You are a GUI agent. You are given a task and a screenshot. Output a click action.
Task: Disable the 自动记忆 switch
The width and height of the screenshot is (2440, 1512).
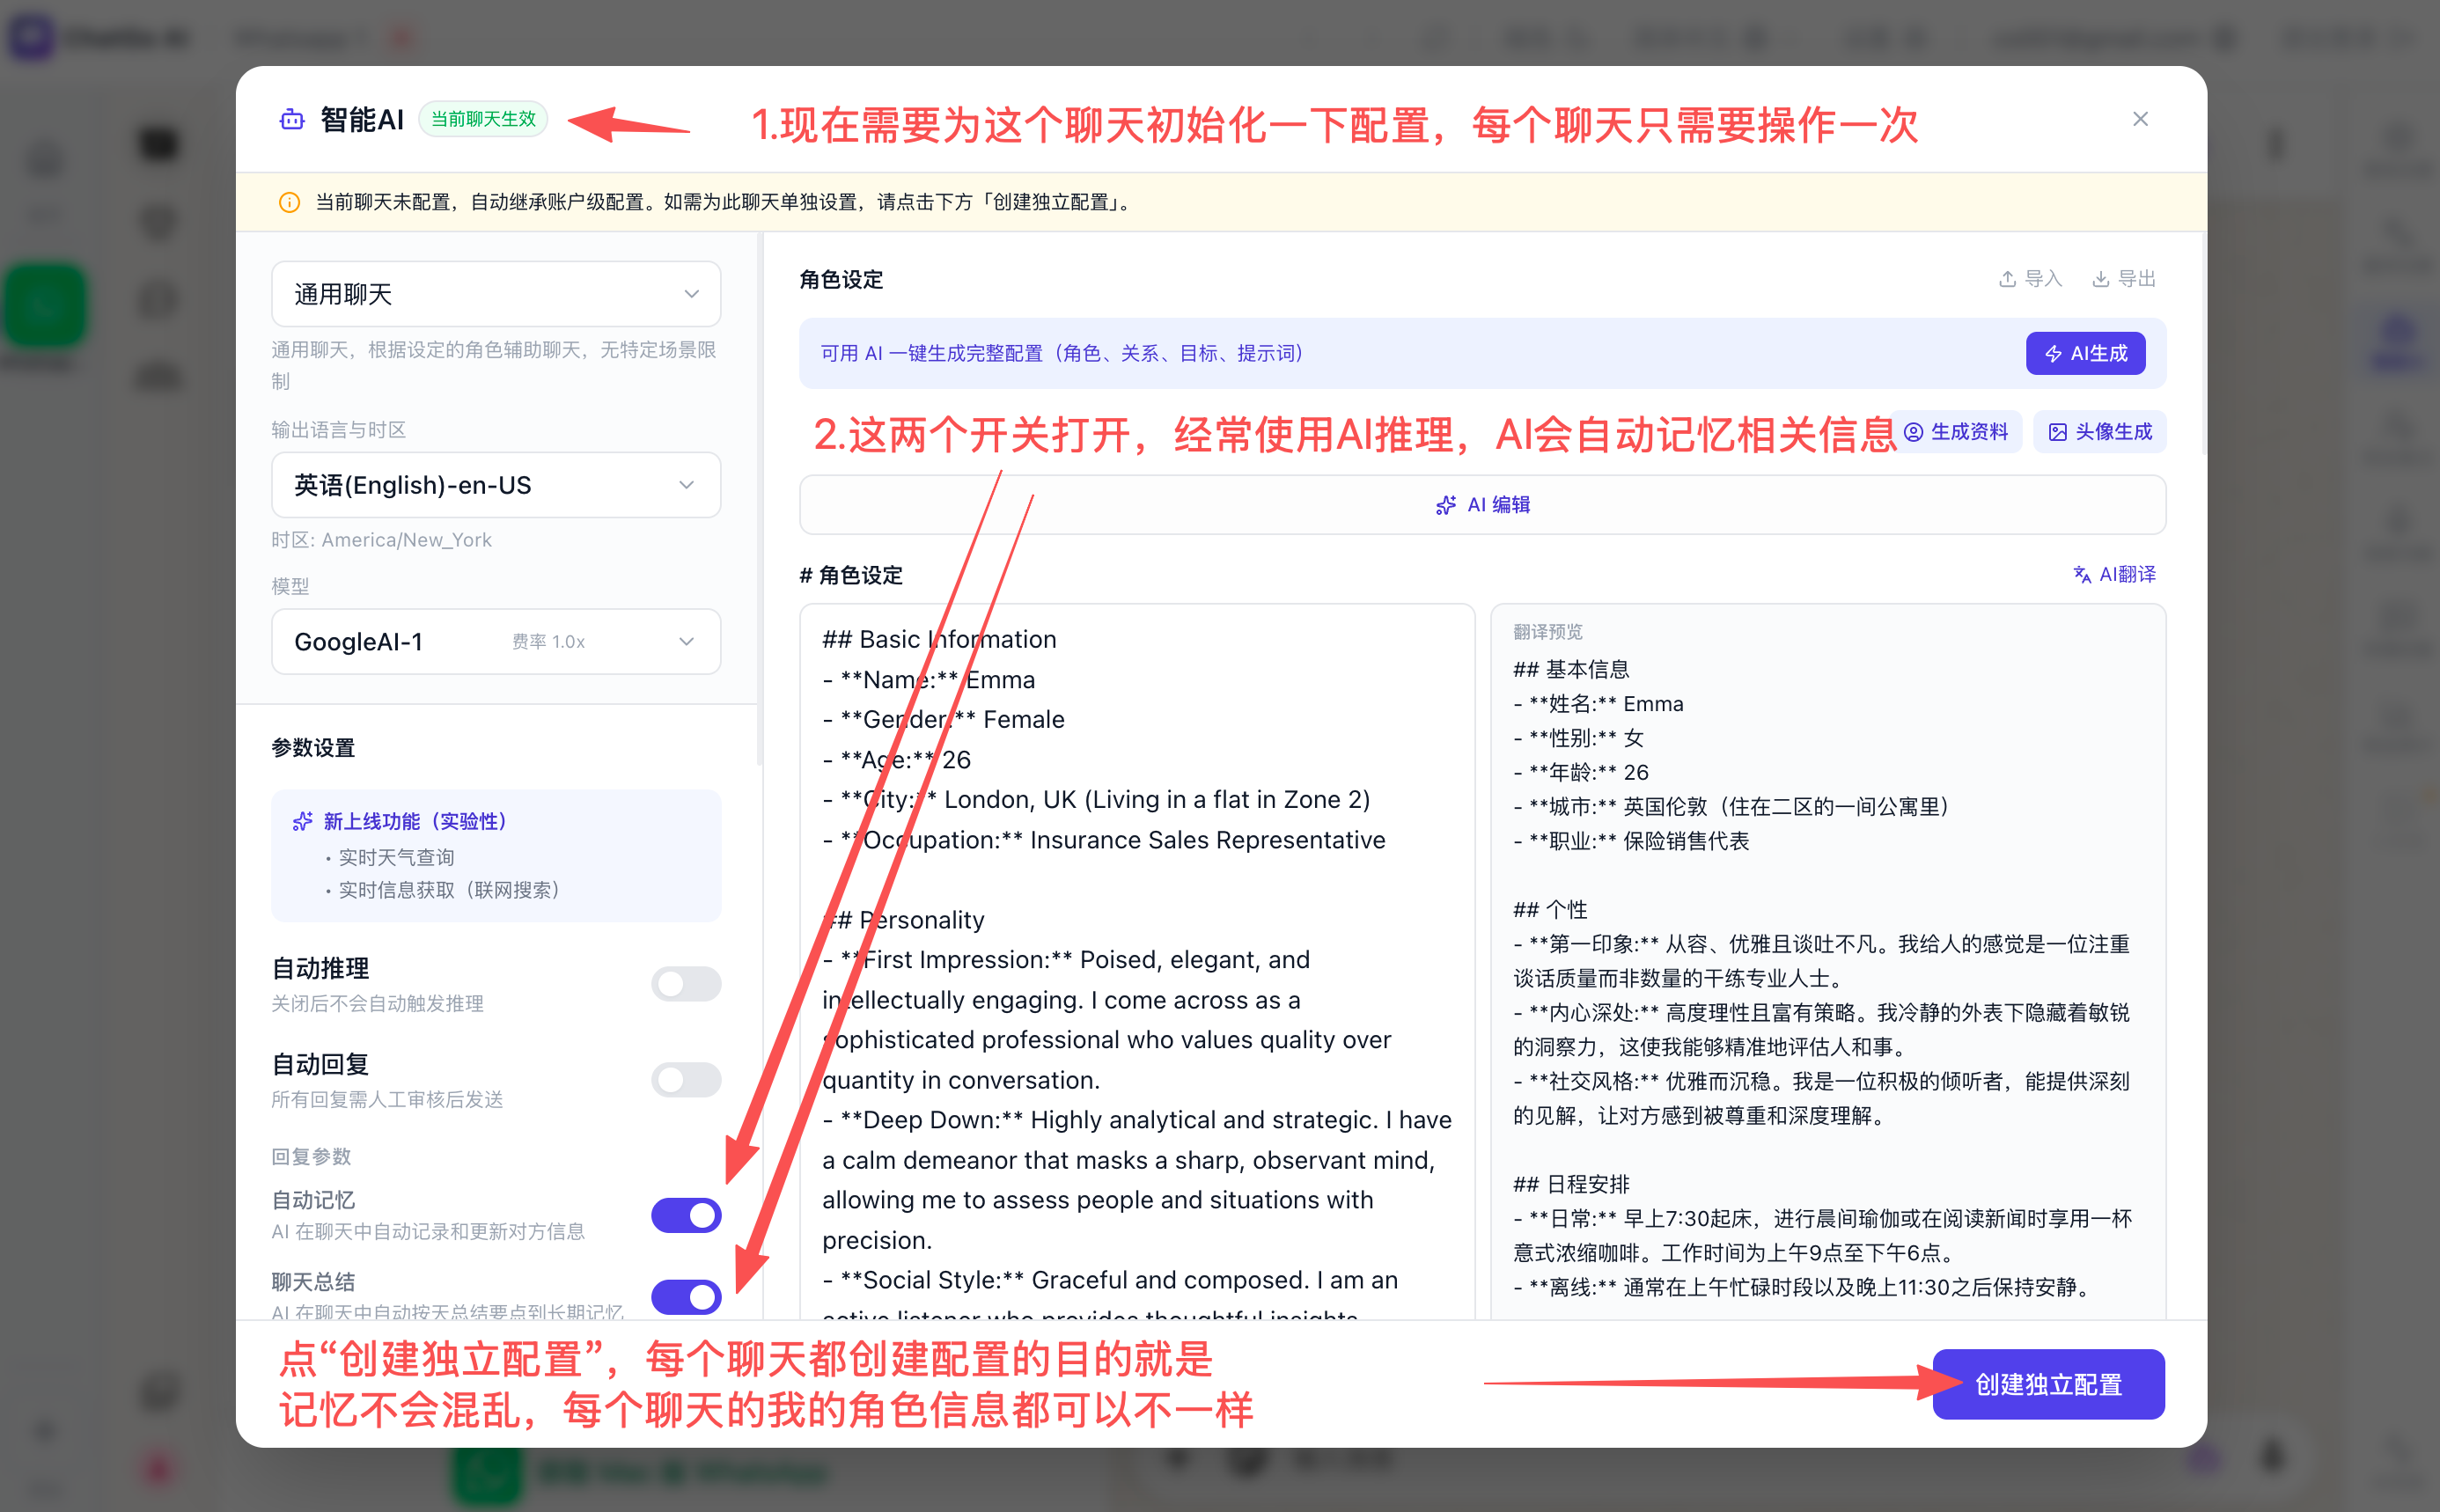(686, 1215)
